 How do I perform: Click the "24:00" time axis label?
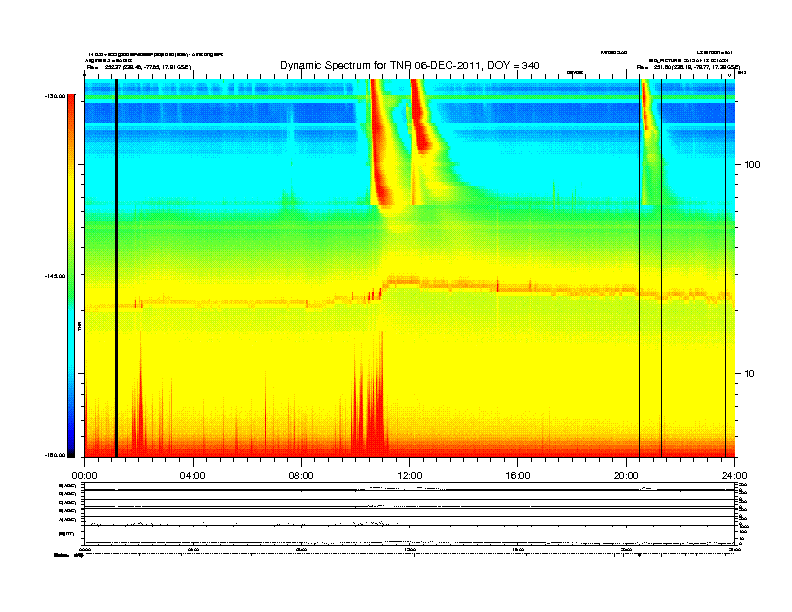[x=734, y=476]
